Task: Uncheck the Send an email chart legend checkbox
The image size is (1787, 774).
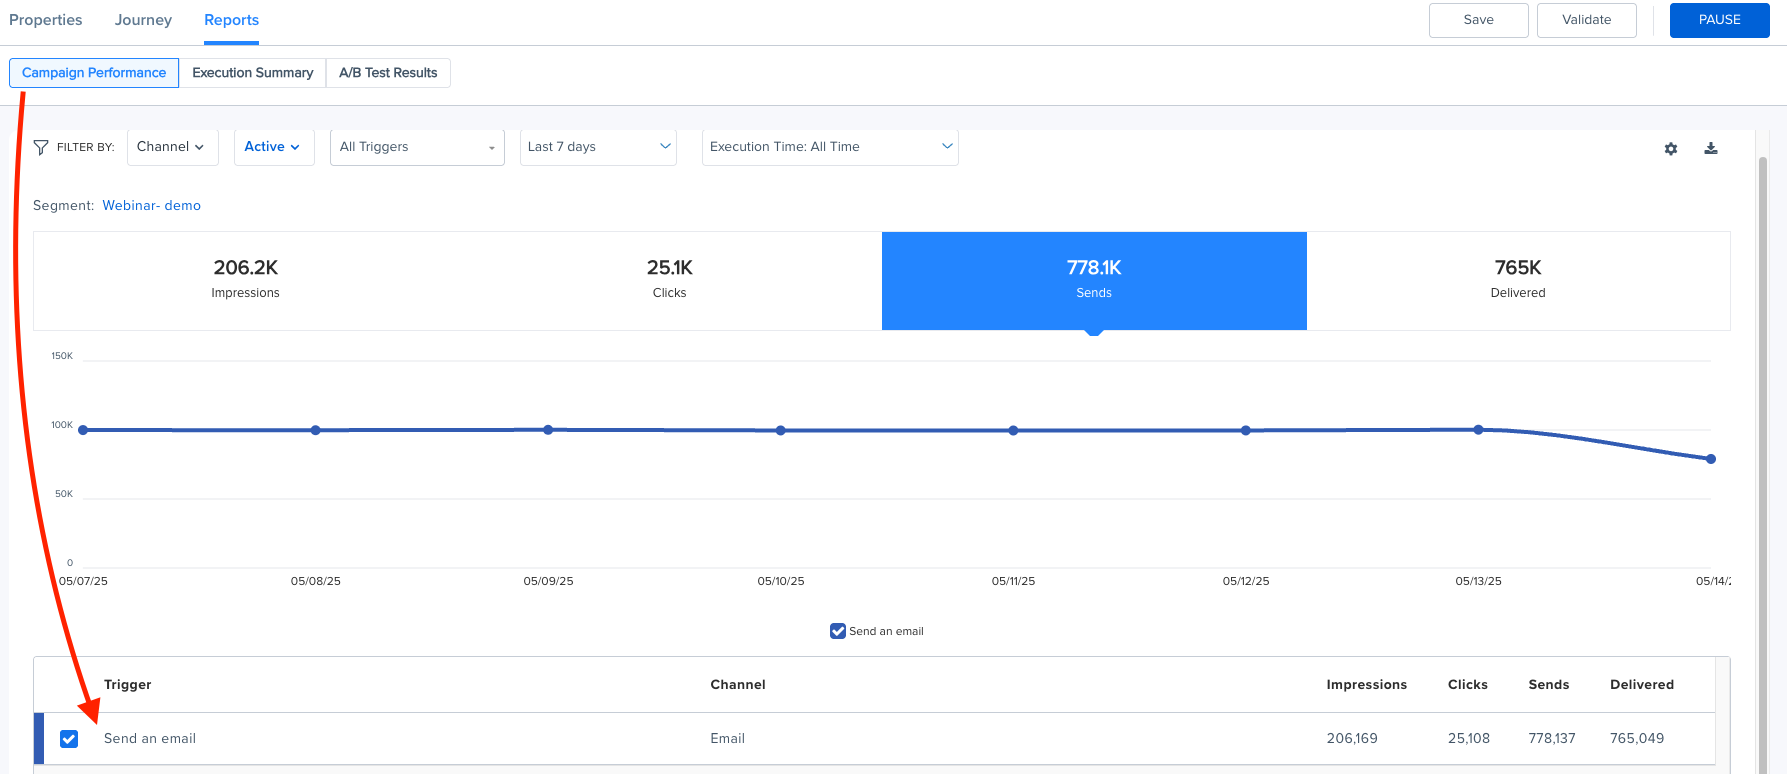Action: (838, 631)
